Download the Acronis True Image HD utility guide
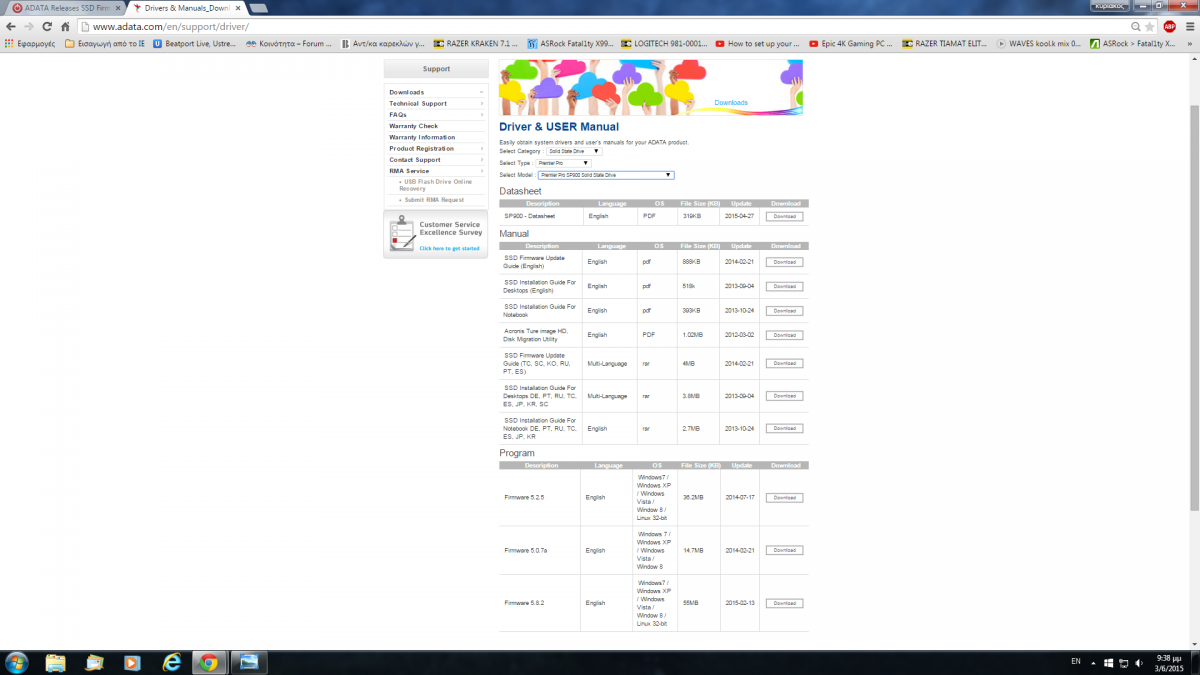The height and width of the screenshot is (675, 1200). point(784,335)
